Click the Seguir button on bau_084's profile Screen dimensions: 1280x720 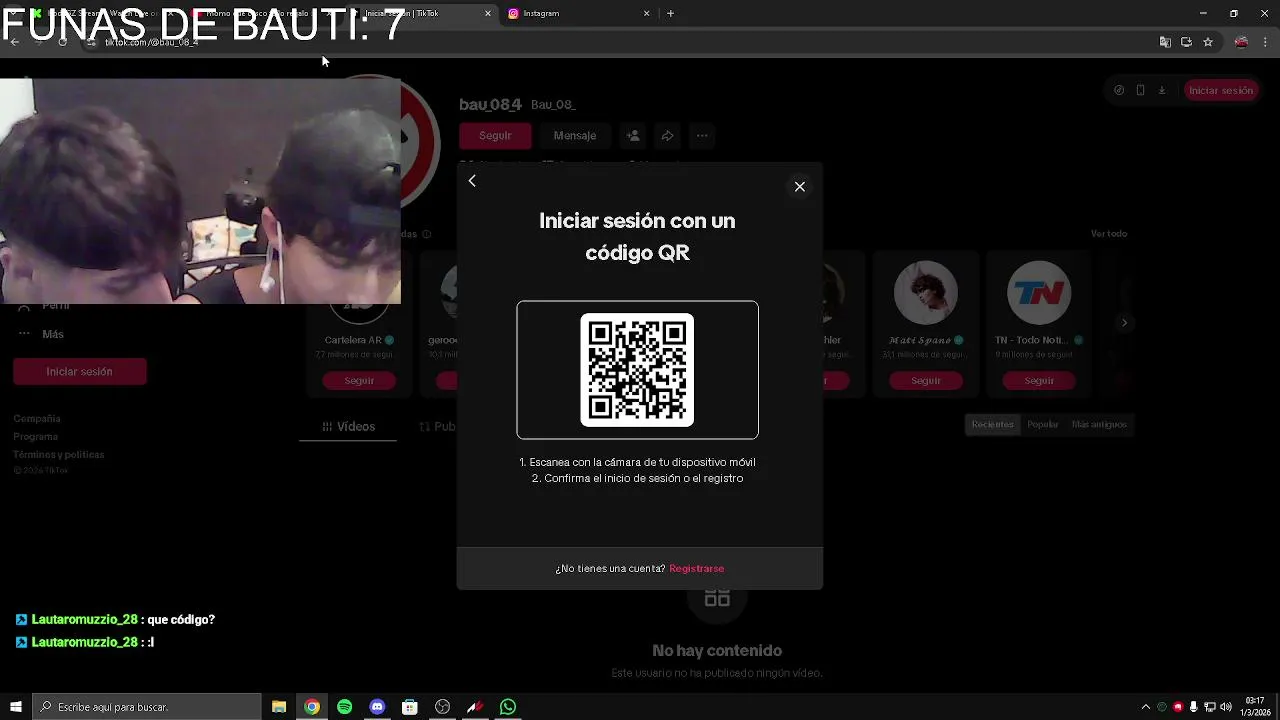coord(495,135)
